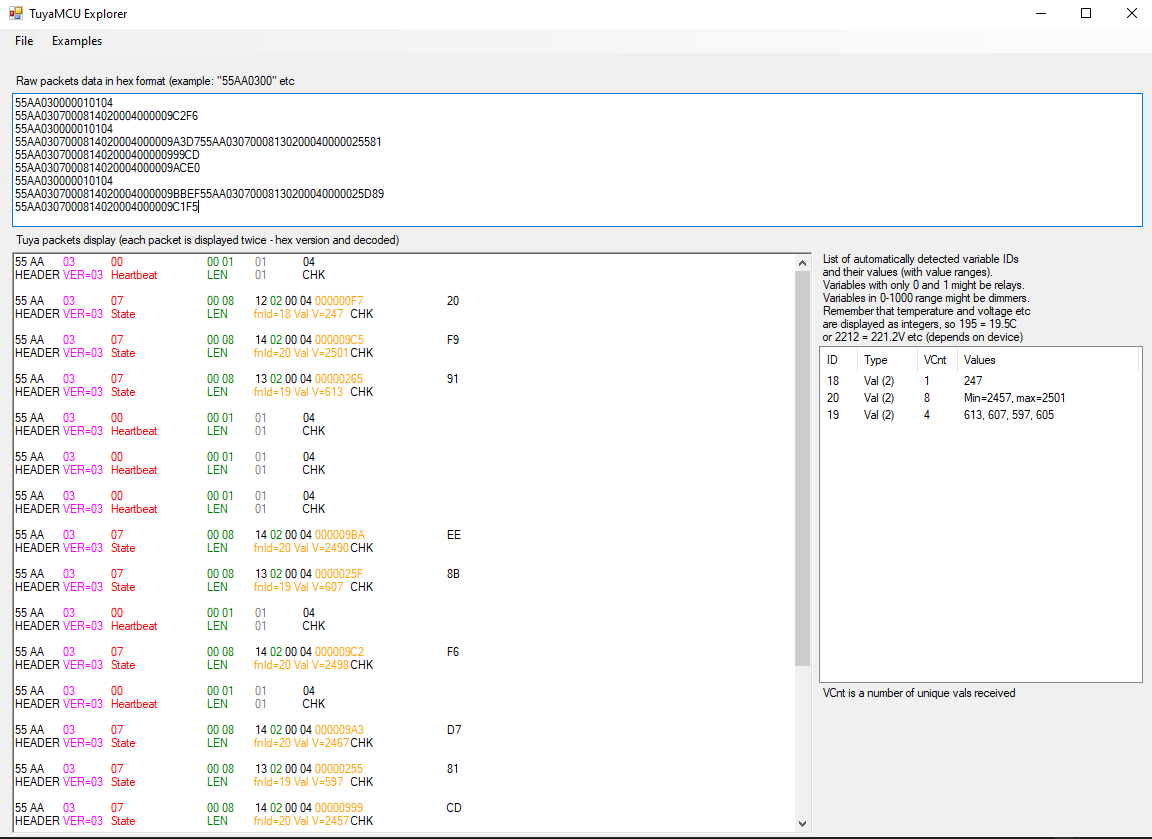1152x839 pixels.
Task: Click the hex payload 000009C5
Action: tap(339, 339)
